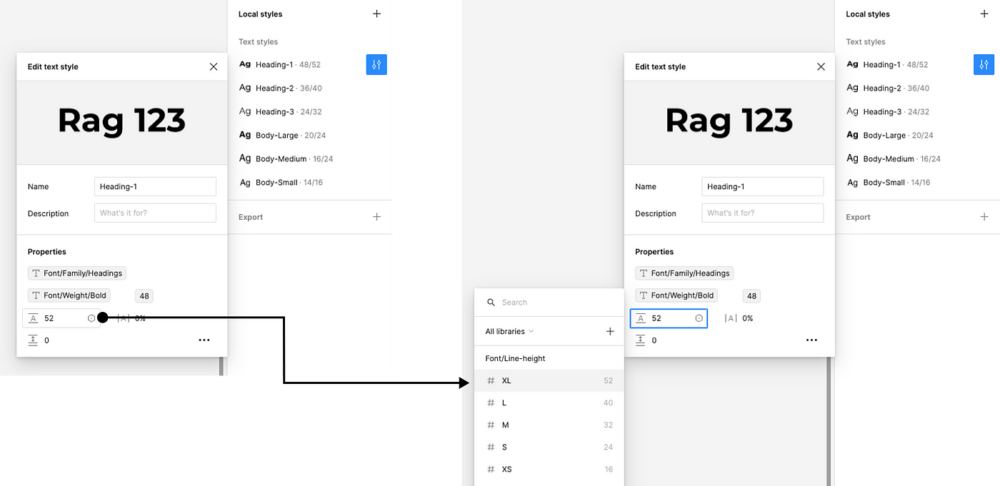Click the paragraph spacing icon in right panel
This screenshot has height=486, width=1000.
640,341
